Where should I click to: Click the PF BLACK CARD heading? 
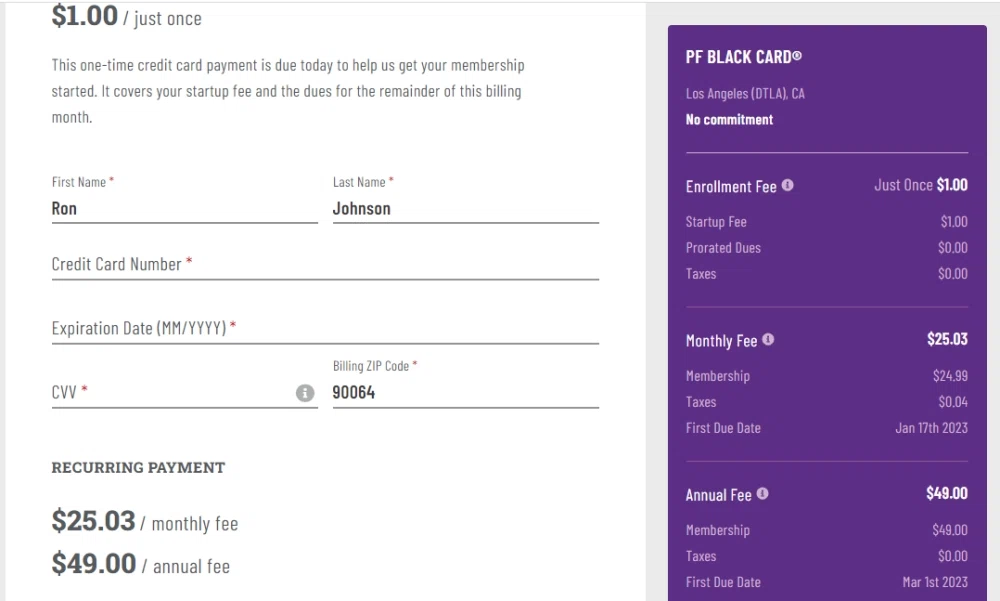tap(745, 58)
